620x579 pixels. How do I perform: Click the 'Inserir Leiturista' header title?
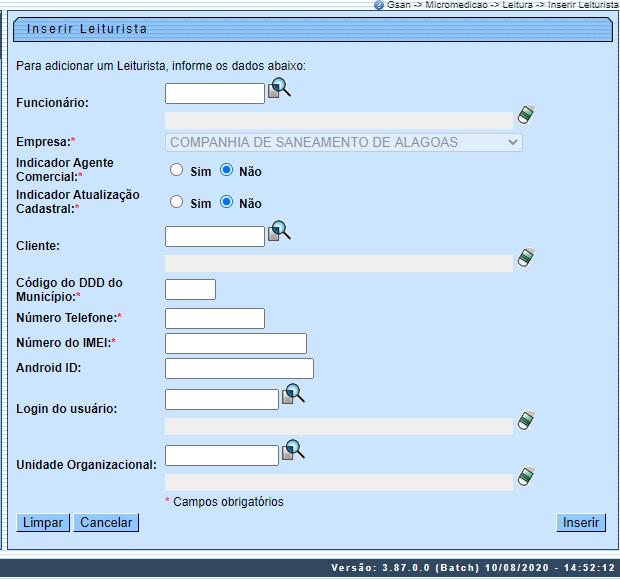point(87,29)
